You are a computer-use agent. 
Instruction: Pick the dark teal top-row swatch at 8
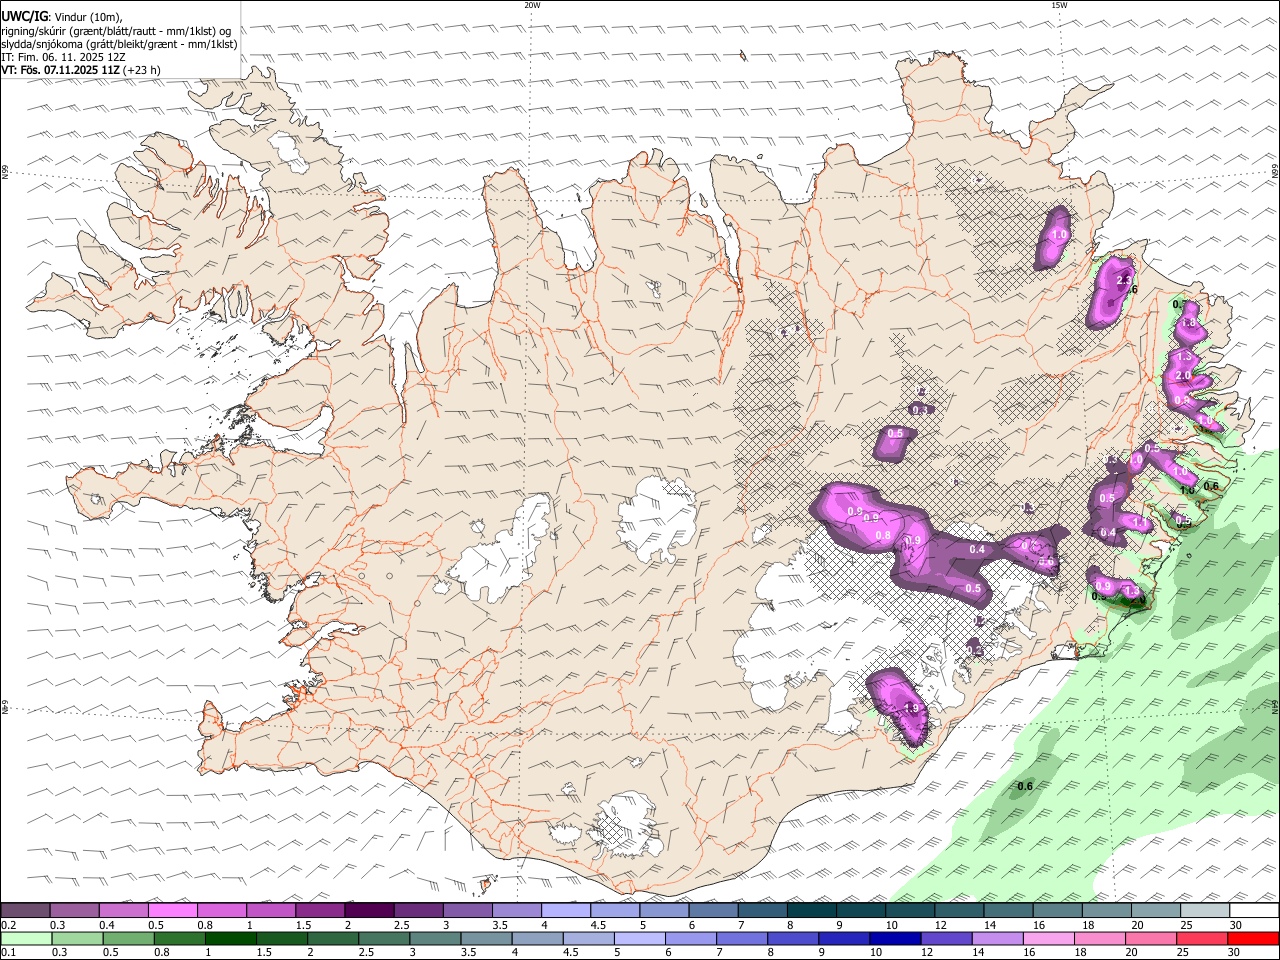tap(812, 911)
